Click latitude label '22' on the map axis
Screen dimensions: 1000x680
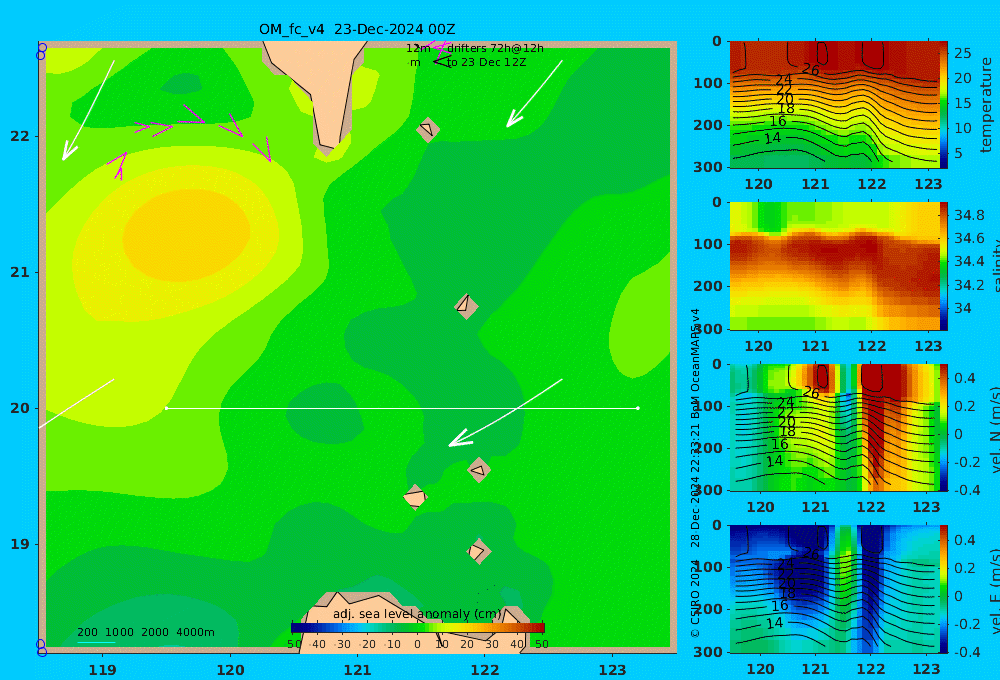point(20,136)
